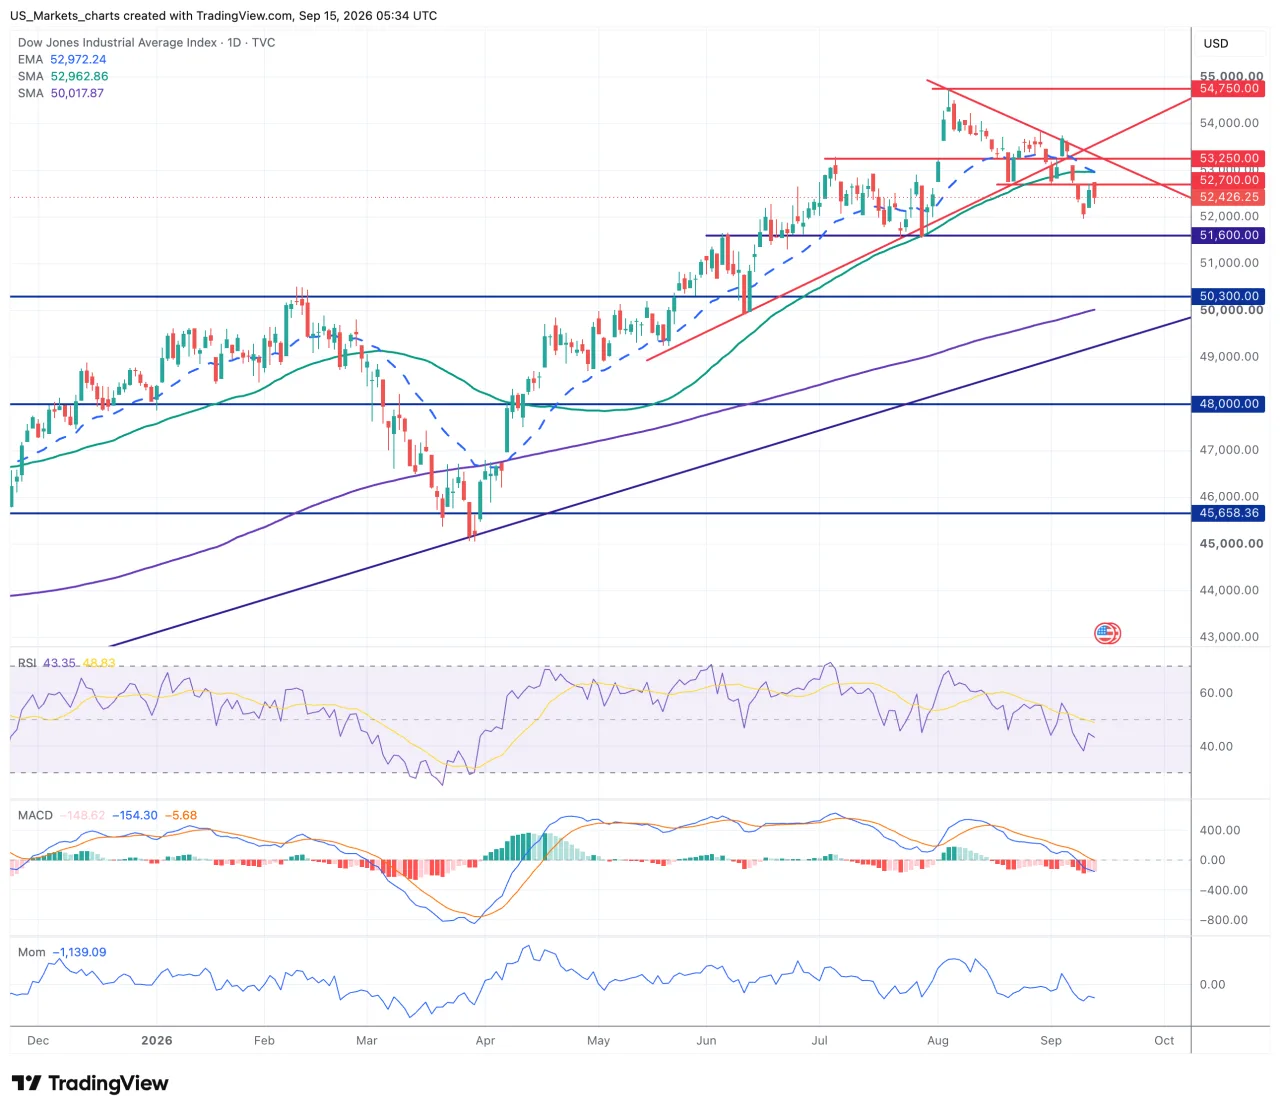Click the 48,000.00 blue price label
The image size is (1280, 1113).
(1229, 404)
